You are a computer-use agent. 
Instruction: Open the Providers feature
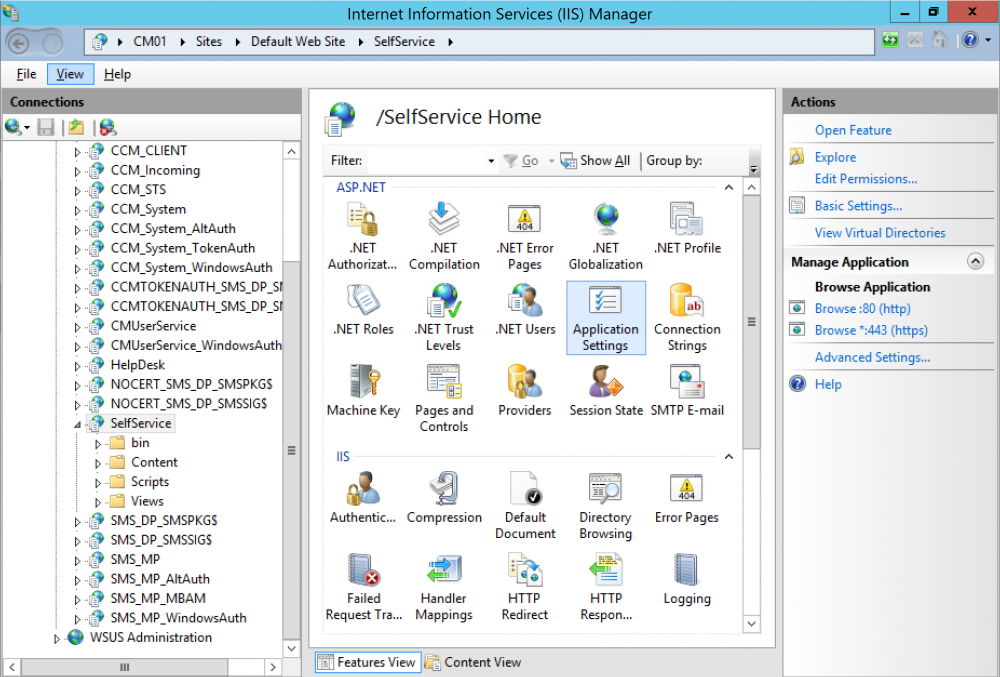click(525, 391)
